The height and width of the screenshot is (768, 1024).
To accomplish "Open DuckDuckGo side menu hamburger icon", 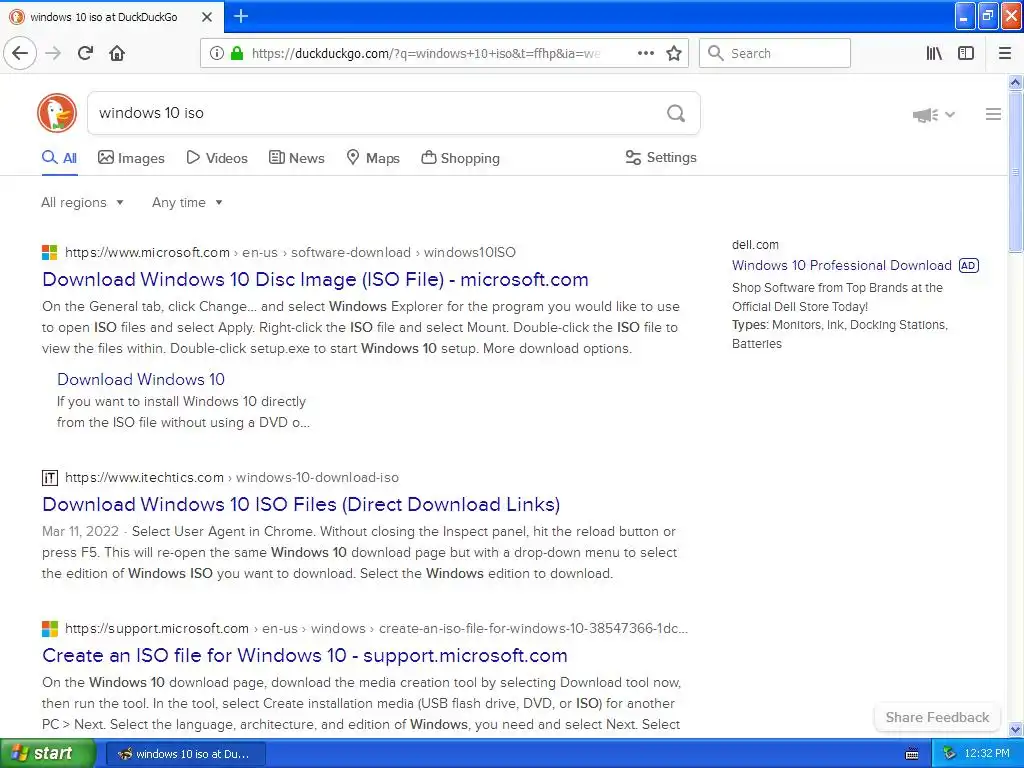I will tap(993, 114).
